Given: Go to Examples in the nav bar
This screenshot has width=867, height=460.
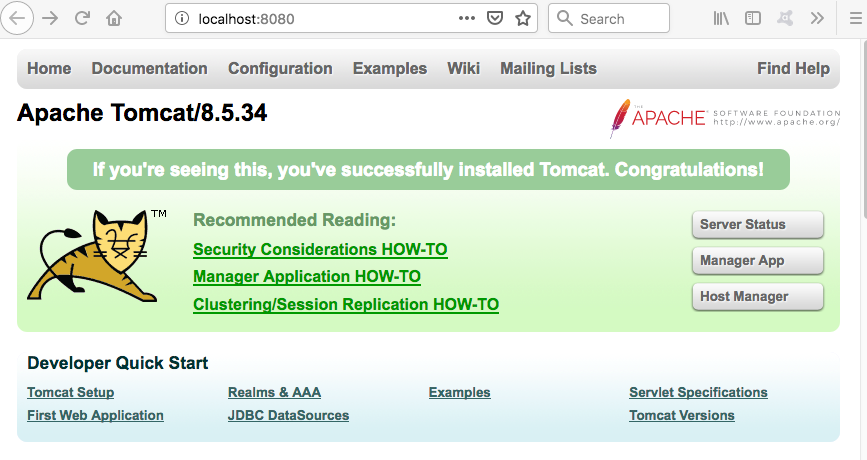Looking at the screenshot, I should click(x=390, y=69).
